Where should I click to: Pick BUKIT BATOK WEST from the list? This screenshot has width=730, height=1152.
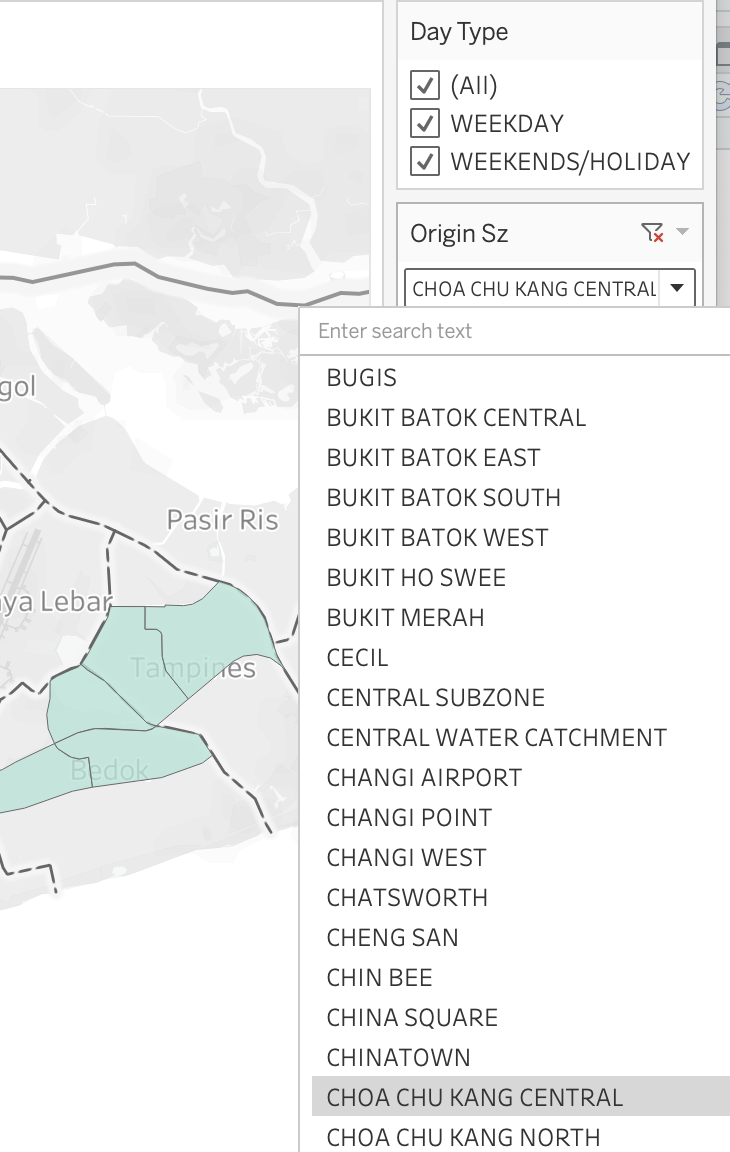437,538
